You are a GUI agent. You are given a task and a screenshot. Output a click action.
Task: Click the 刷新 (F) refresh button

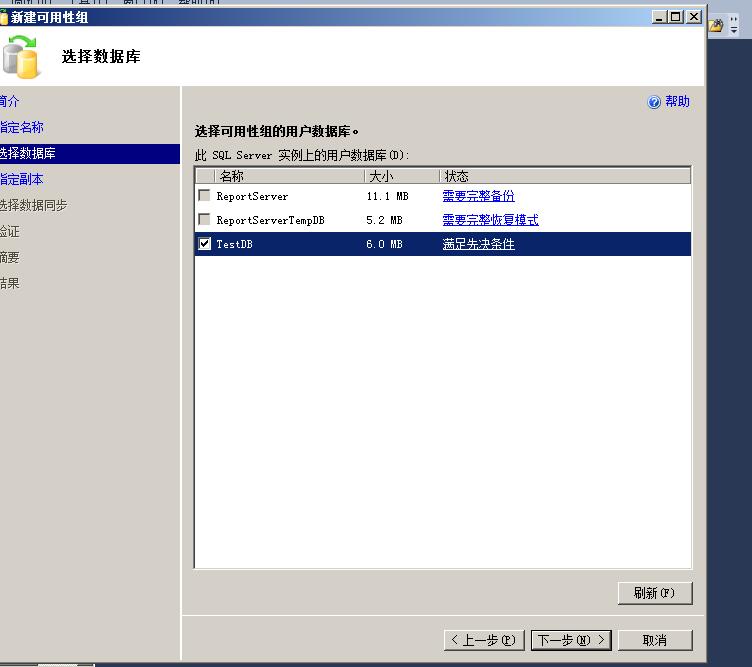click(x=655, y=593)
